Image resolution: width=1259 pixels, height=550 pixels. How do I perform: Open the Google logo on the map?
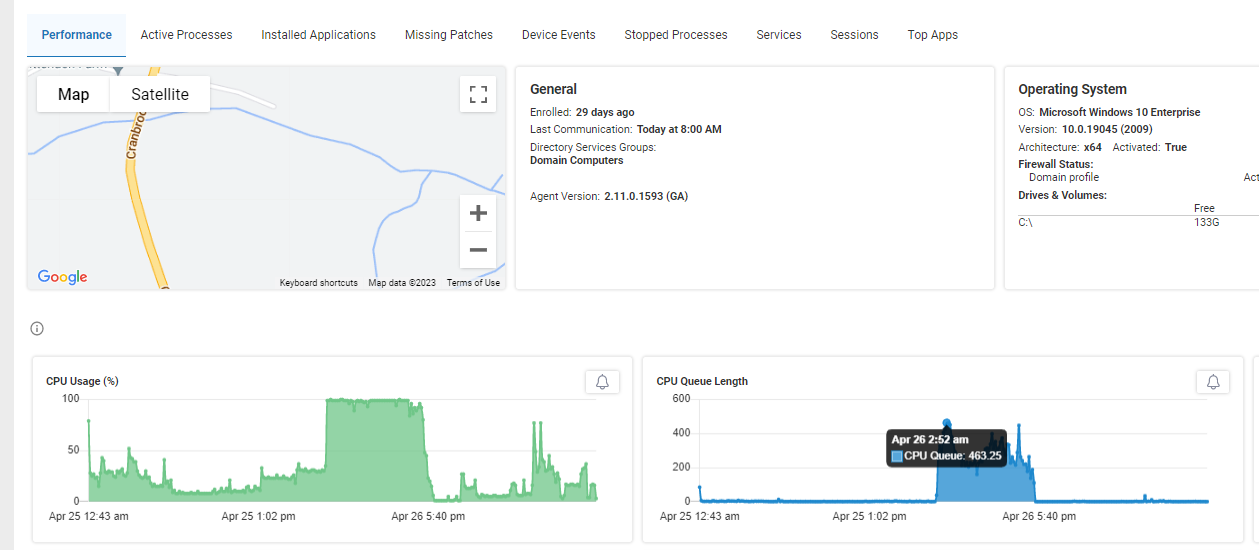(x=62, y=277)
